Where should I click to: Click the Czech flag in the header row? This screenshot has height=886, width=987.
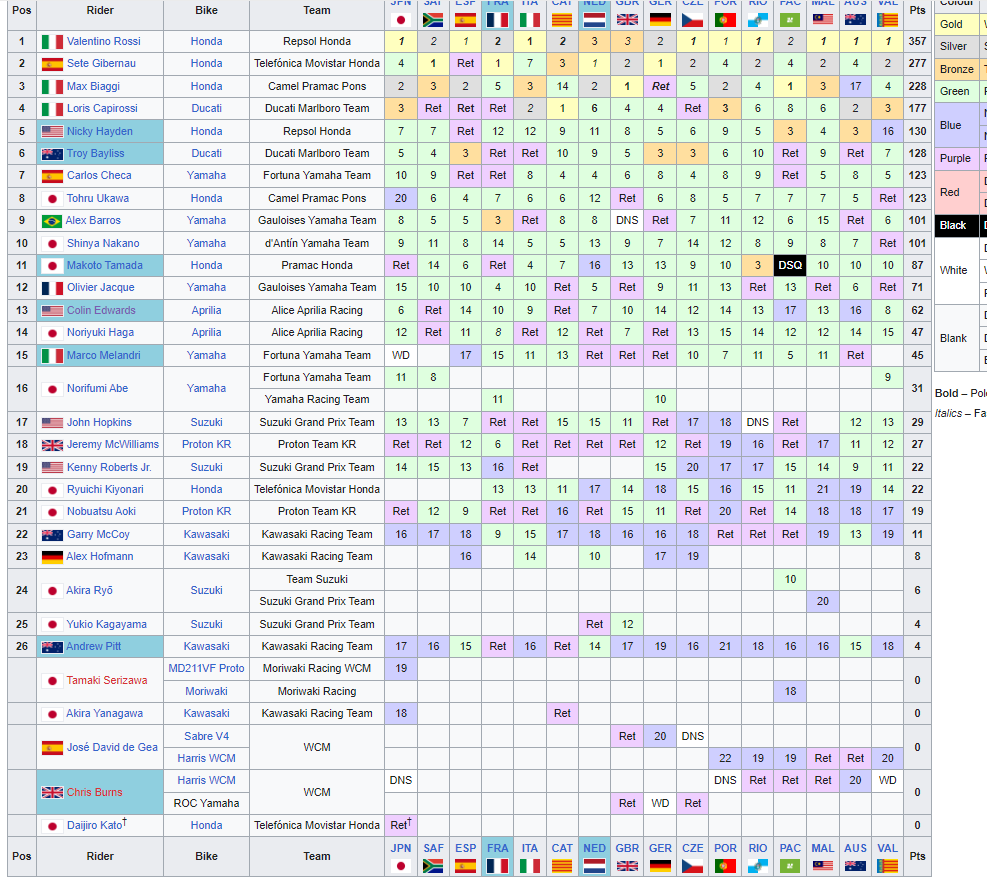(x=692, y=20)
